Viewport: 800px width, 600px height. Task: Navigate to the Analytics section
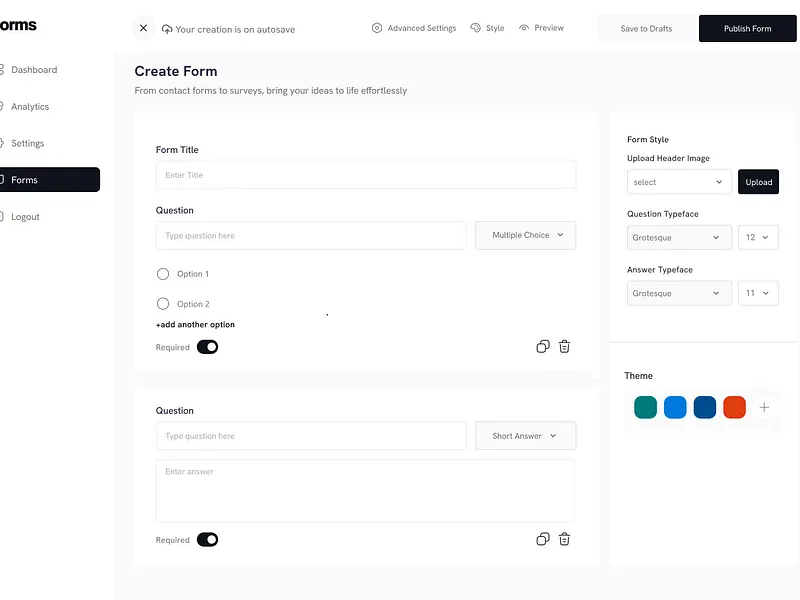click(x=30, y=106)
